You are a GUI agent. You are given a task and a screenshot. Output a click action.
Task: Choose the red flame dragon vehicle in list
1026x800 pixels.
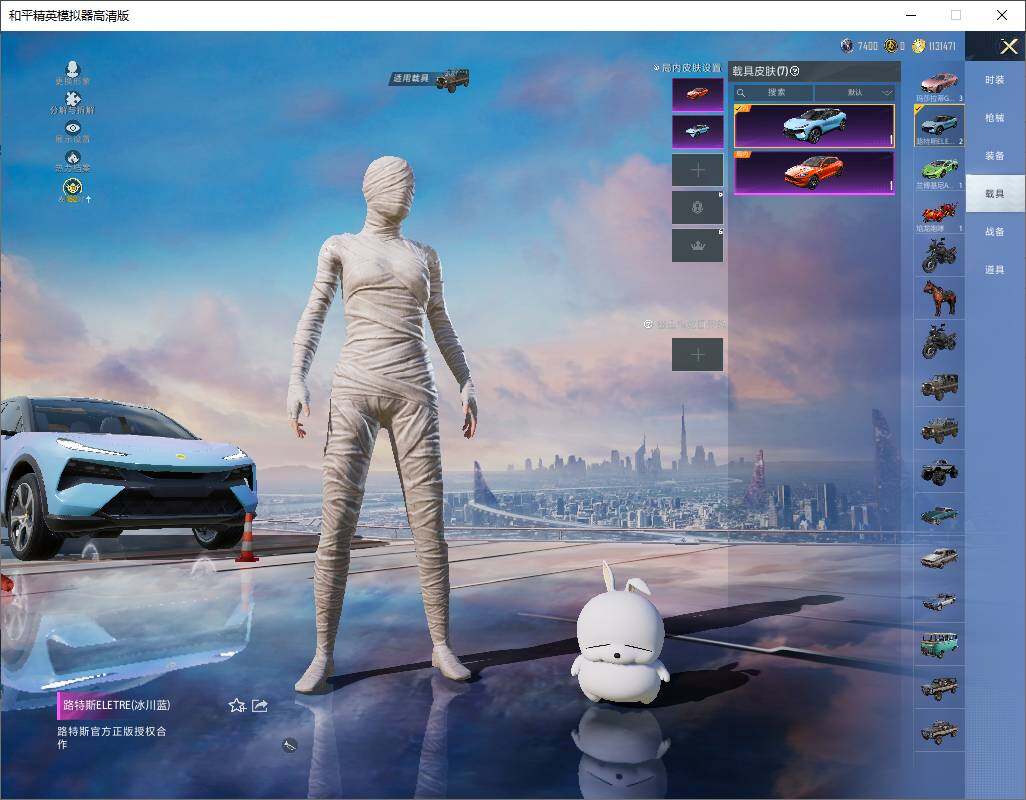[939, 213]
